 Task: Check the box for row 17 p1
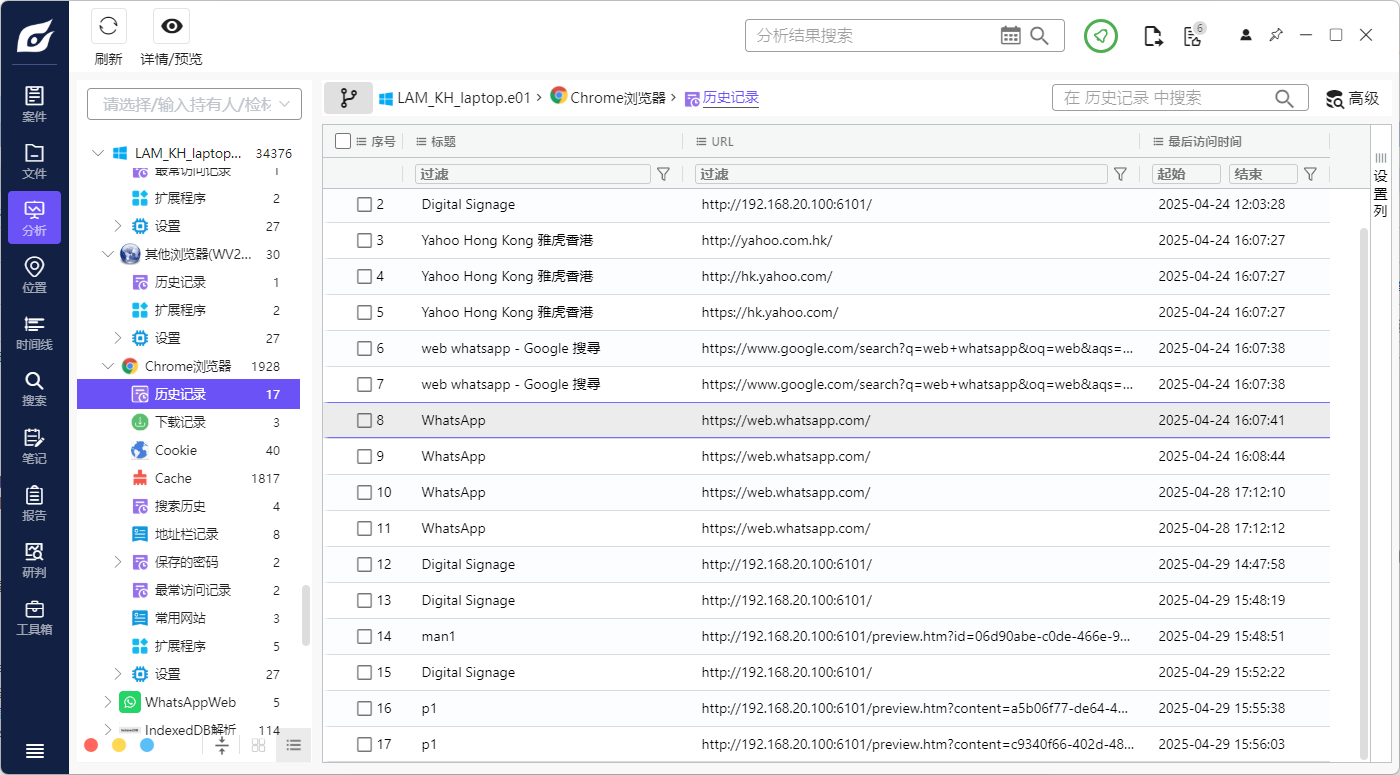(365, 744)
